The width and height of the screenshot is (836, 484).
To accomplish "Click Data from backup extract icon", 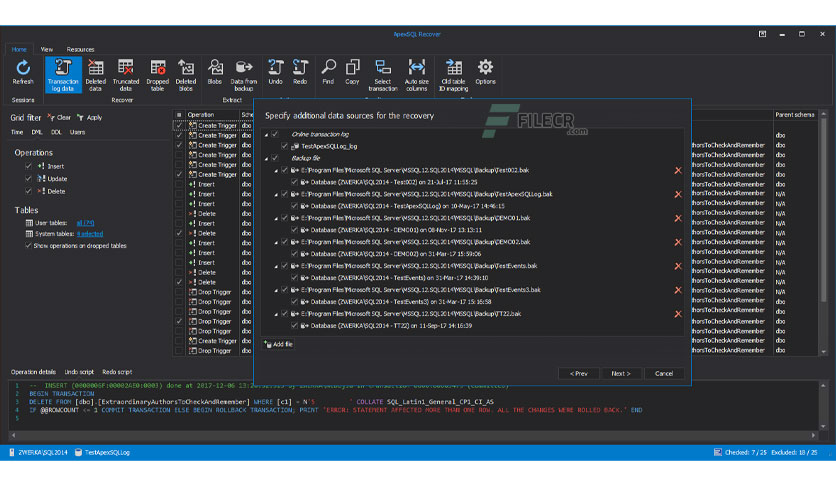I will (244, 75).
